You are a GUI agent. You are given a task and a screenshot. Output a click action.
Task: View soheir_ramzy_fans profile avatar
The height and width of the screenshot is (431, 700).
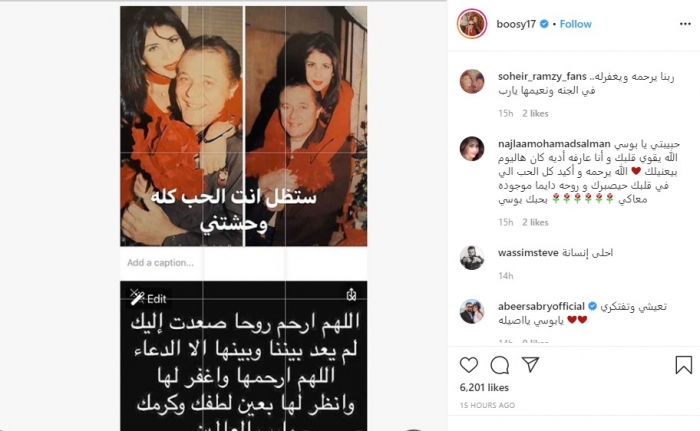pos(472,82)
